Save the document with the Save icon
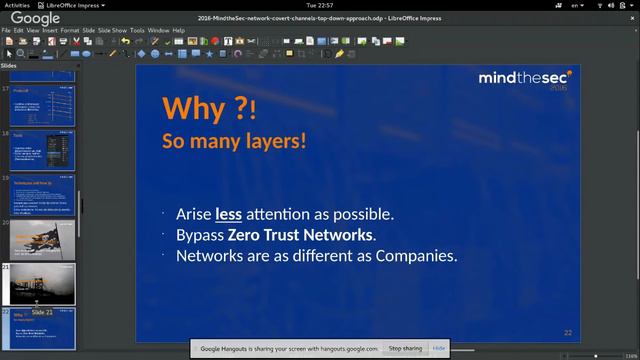640x360 pixels. (x=36, y=41)
